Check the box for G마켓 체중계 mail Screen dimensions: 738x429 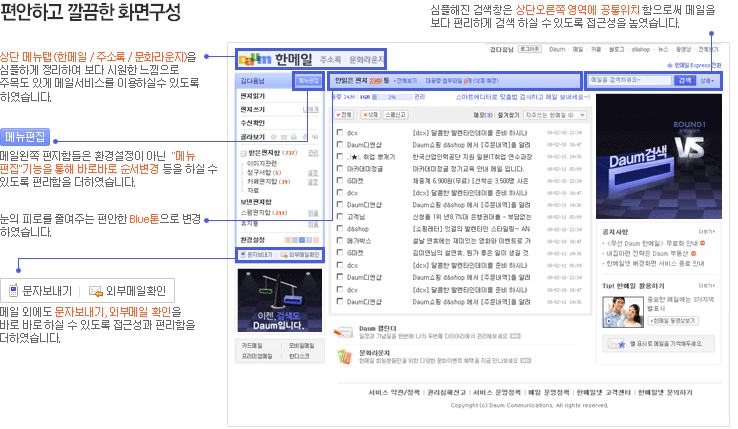340,180
